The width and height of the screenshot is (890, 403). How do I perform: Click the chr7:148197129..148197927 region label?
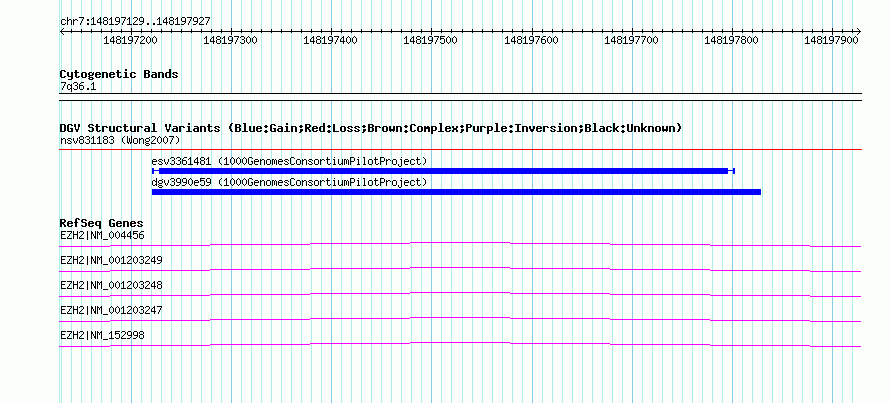(135, 21)
